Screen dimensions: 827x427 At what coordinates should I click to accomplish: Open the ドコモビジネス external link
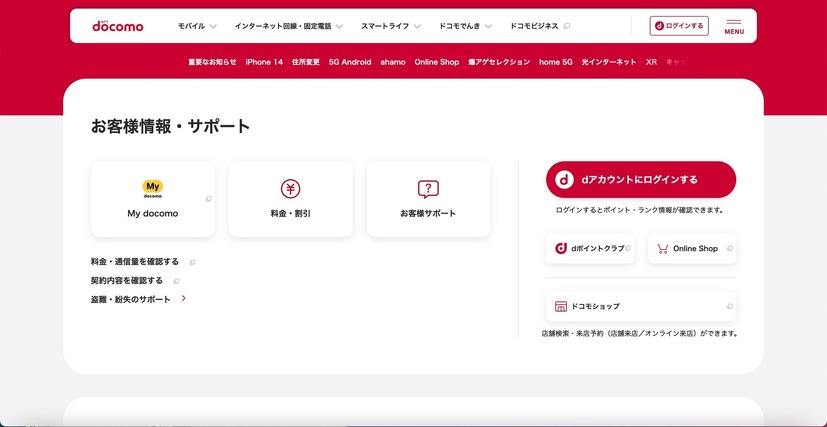(x=540, y=26)
